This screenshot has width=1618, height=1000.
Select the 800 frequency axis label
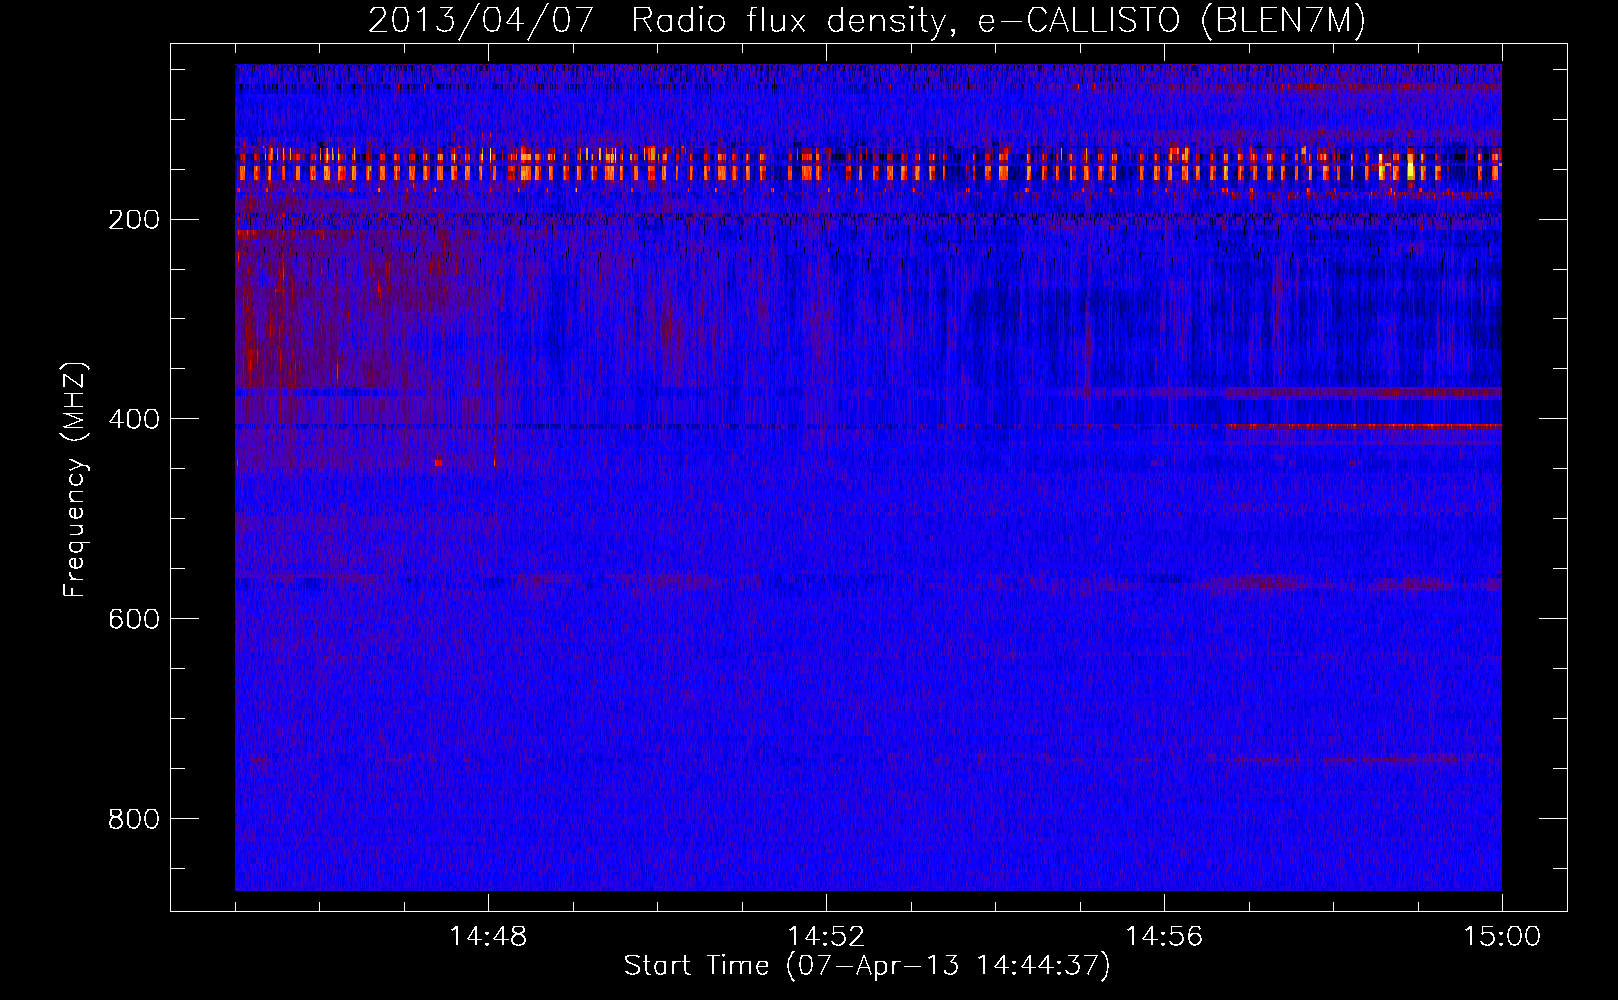pyautogui.click(x=134, y=820)
